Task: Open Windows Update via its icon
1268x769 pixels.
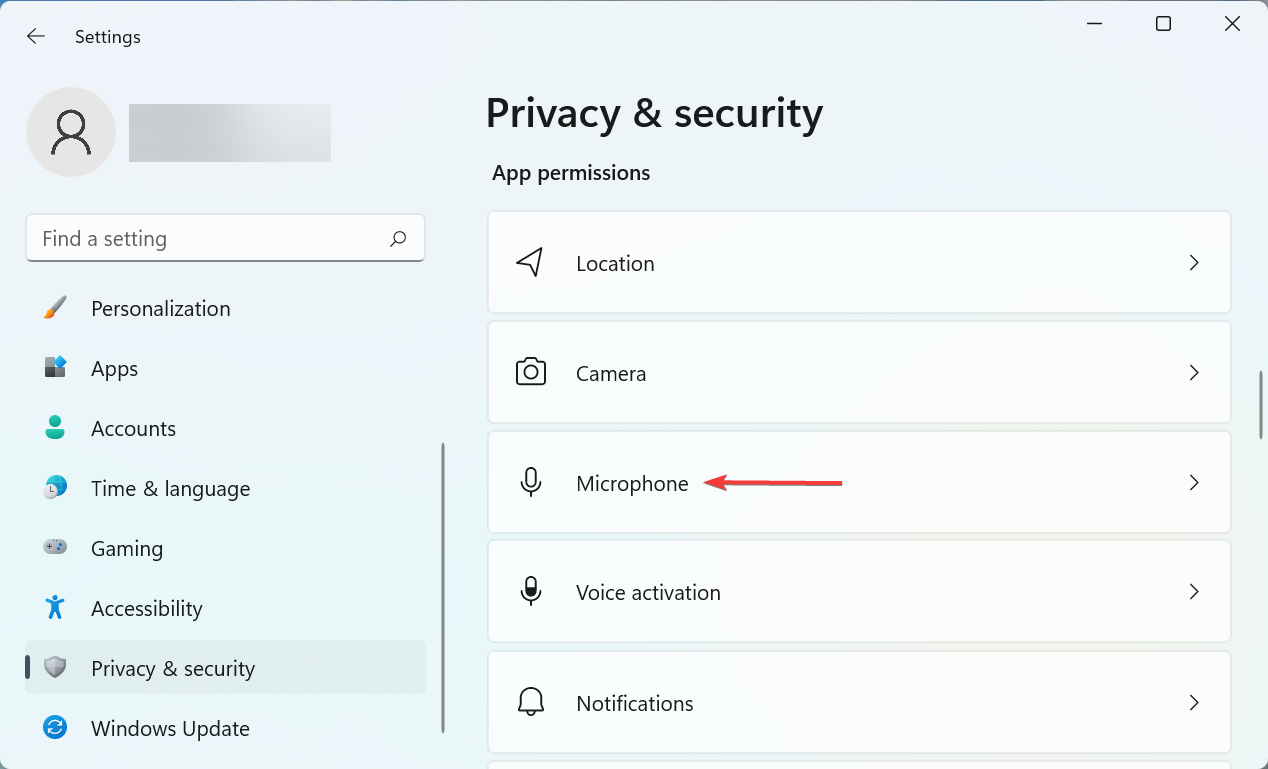Action: [x=56, y=728]
